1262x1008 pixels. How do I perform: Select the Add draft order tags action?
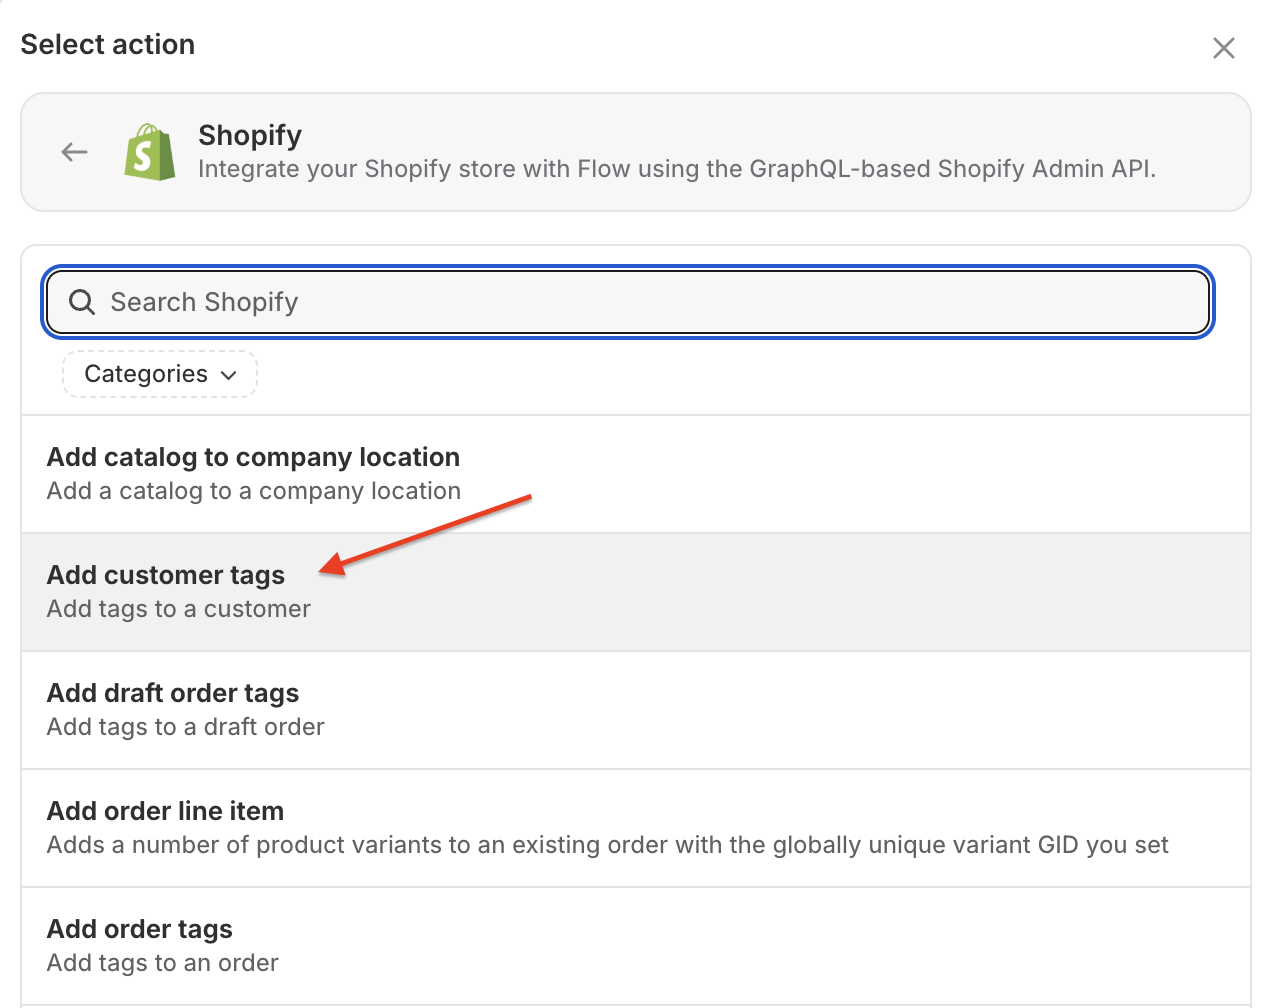[636, 710]
